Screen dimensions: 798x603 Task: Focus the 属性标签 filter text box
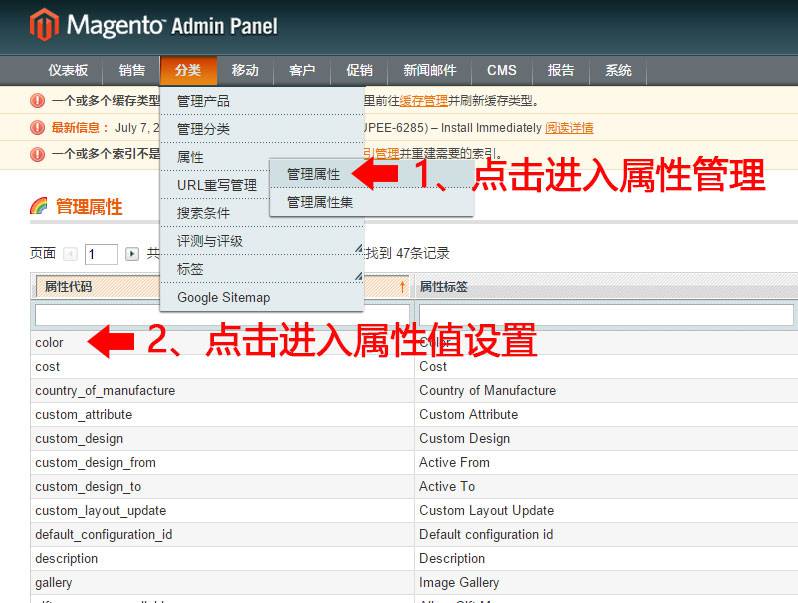605,315
